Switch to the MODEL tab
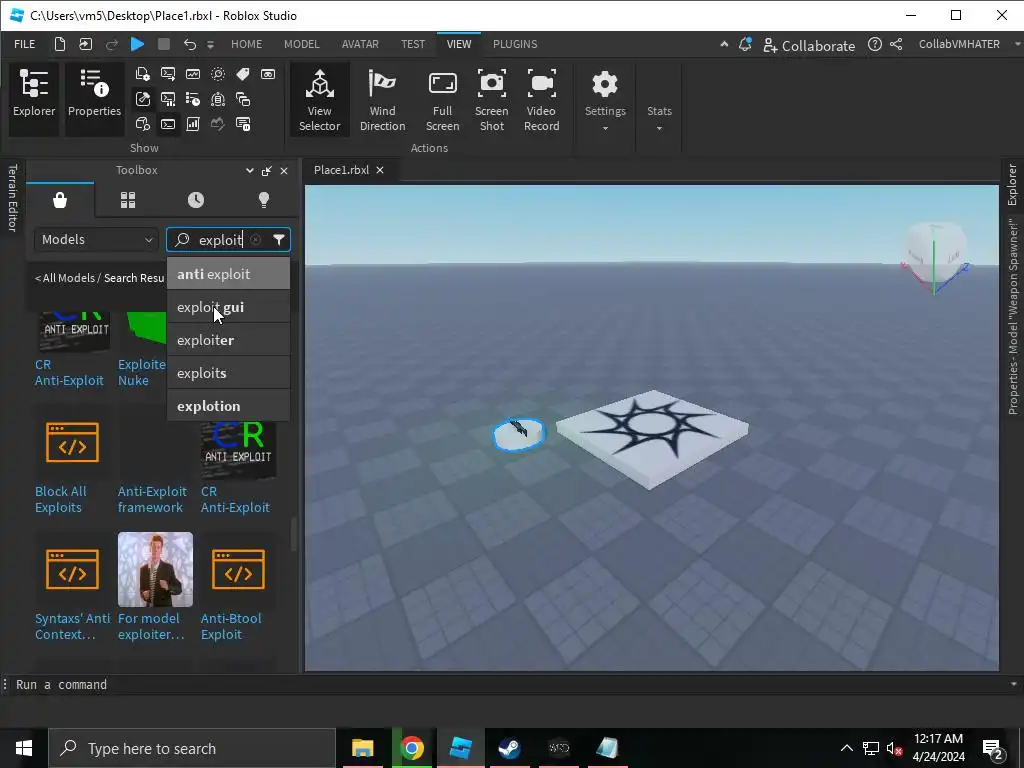1024x768 pixels. click(302, 44)
